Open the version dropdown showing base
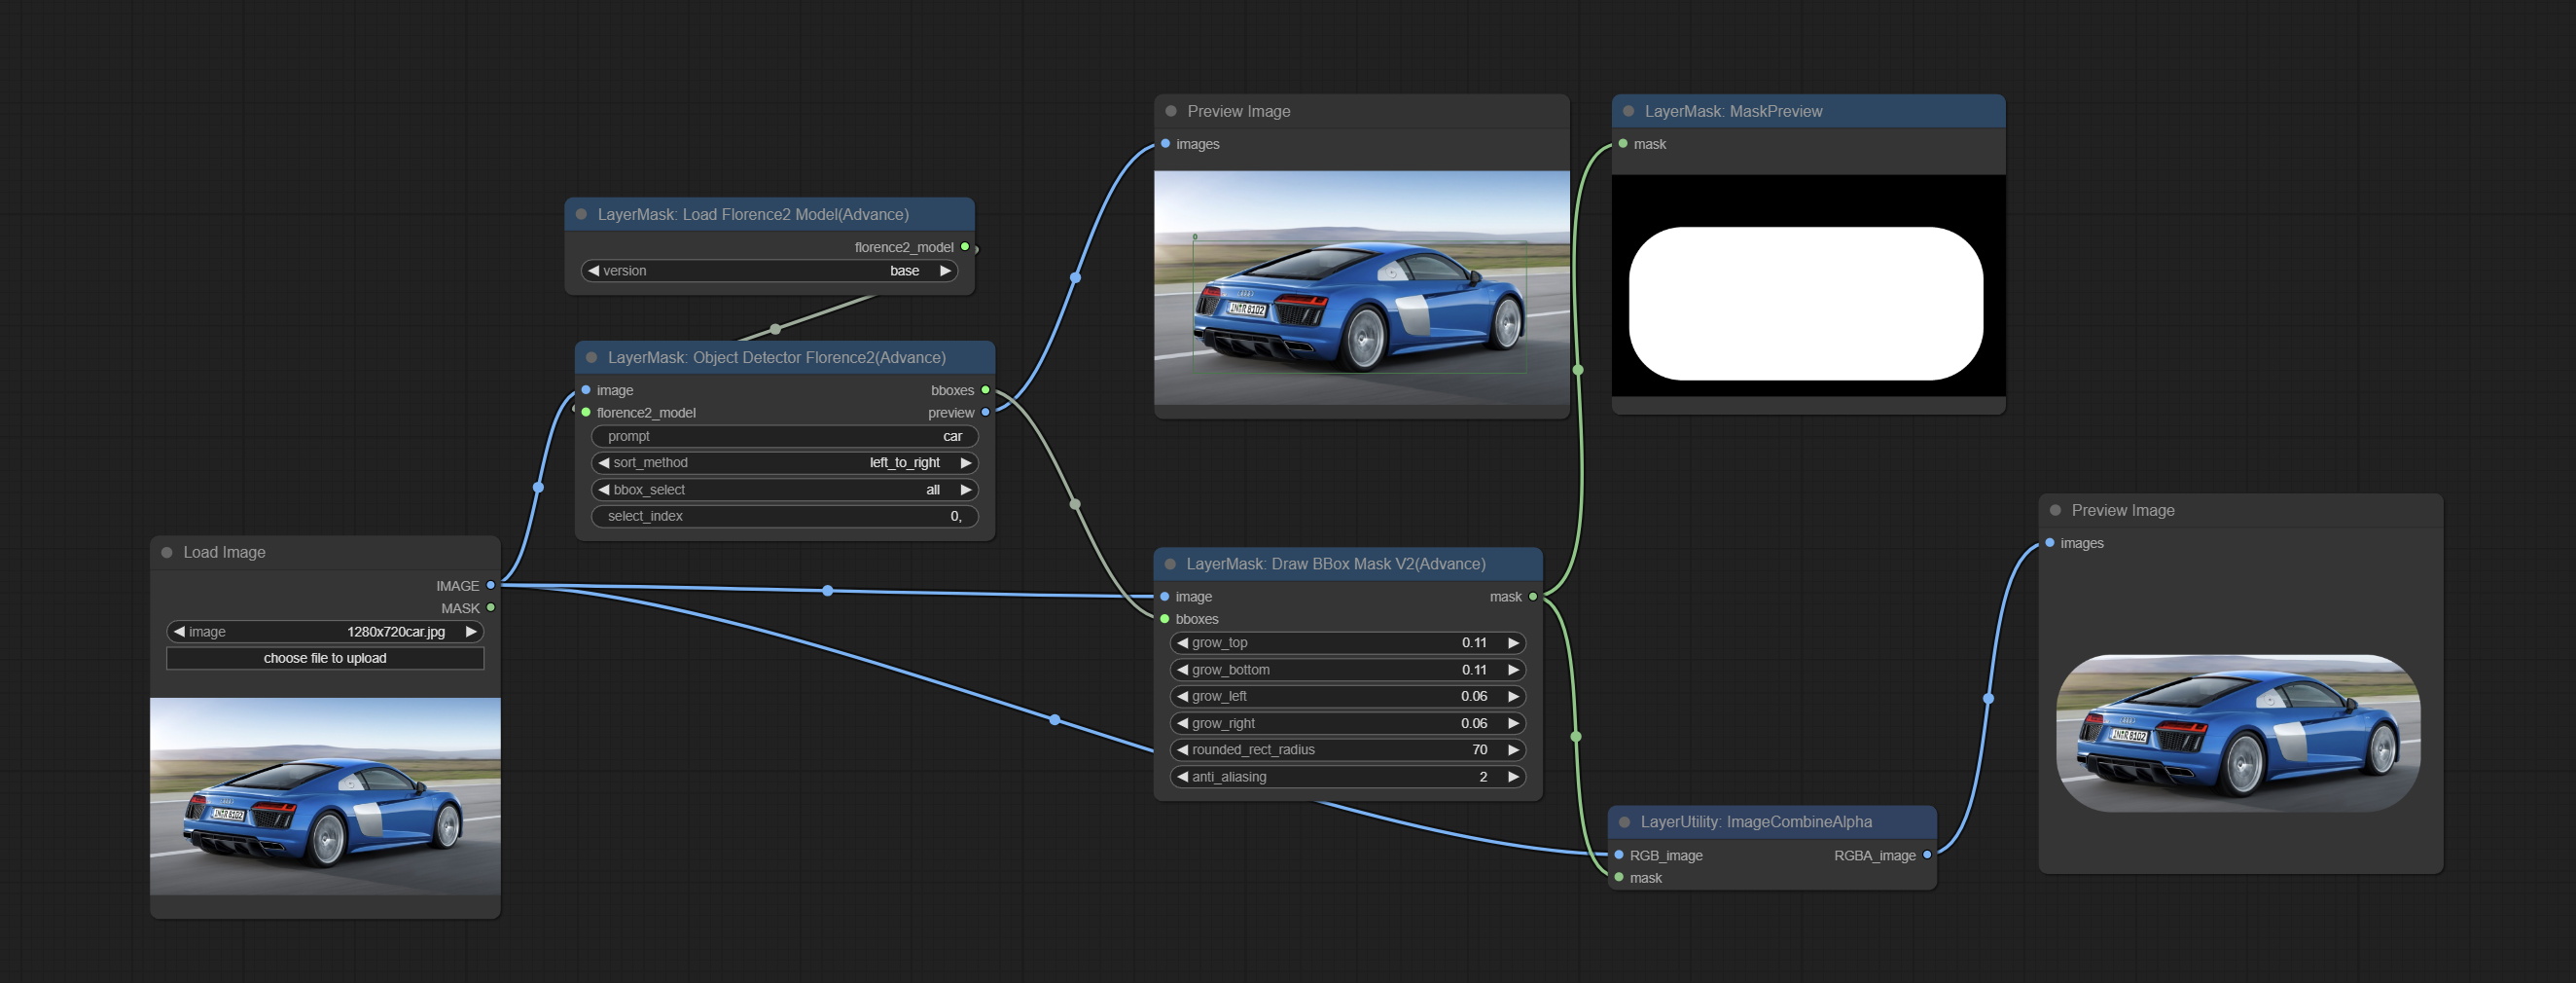The height and width of the screenshot is (983, 2576). pos(769,271)
